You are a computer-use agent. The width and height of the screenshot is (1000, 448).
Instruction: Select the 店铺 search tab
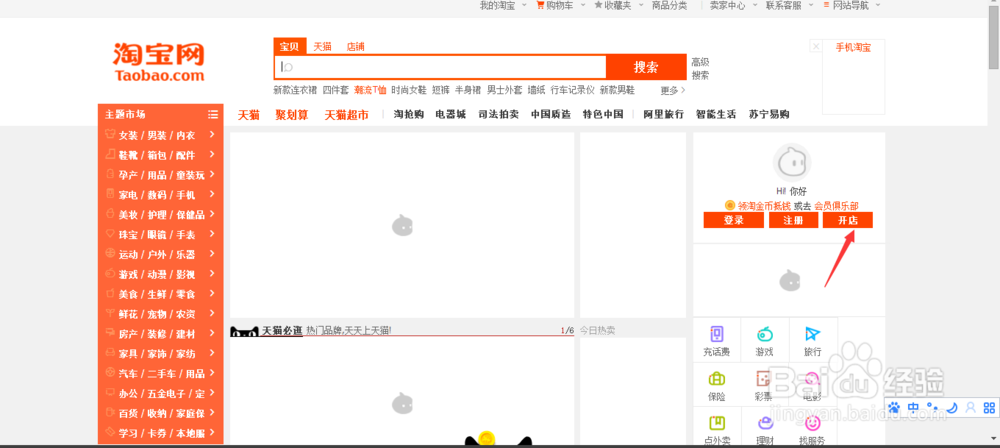[x=355, y=47]
